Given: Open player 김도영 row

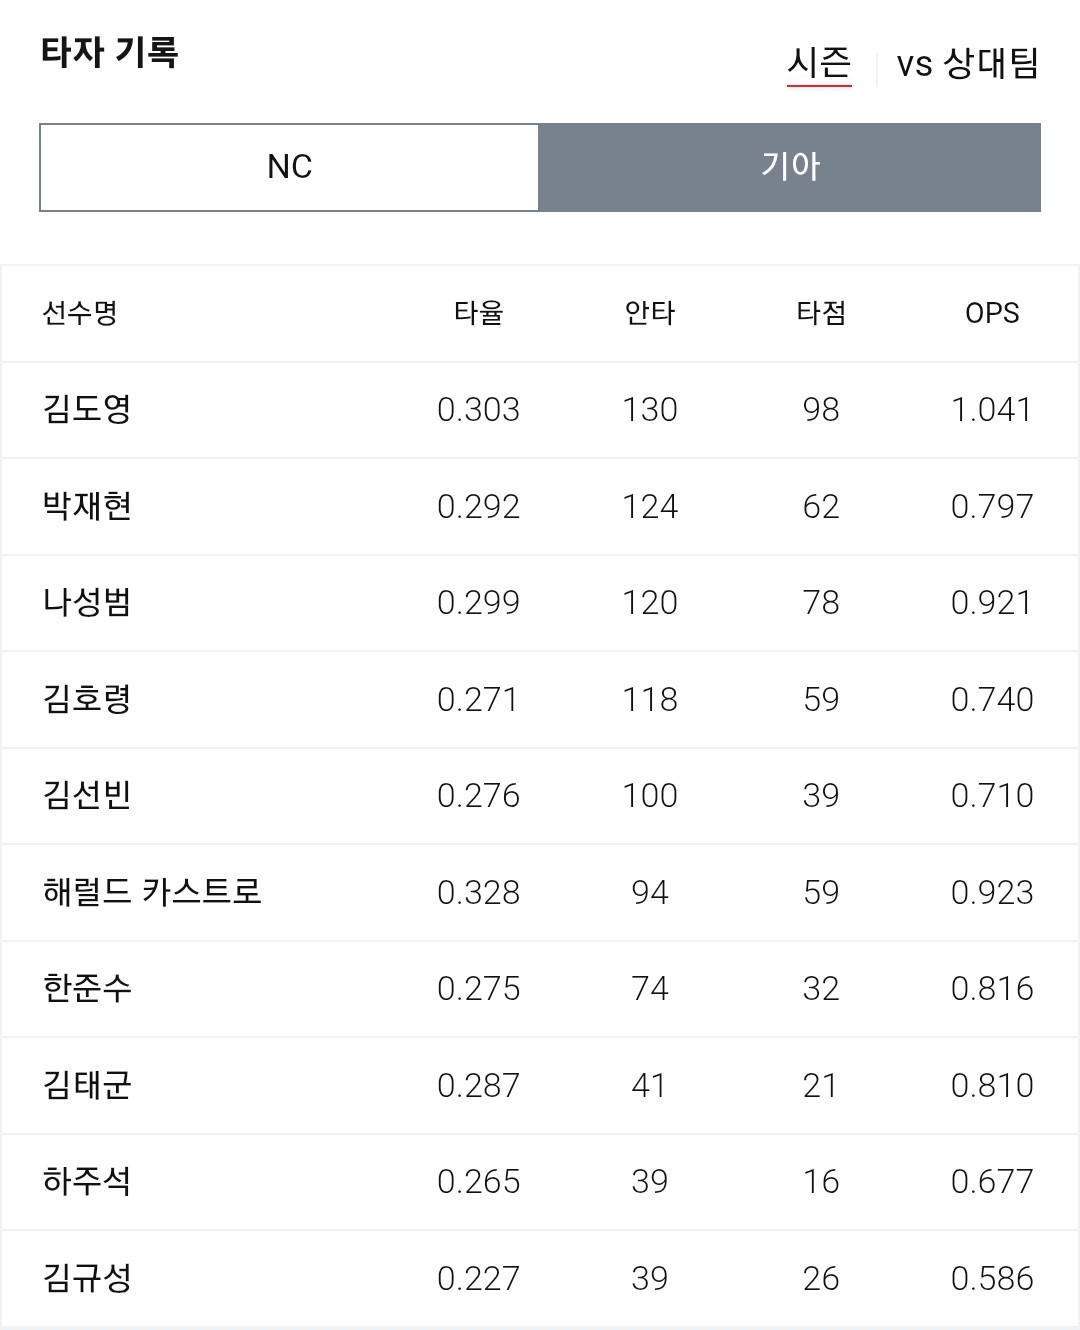Looking at the screenshot, I should 540,410.
